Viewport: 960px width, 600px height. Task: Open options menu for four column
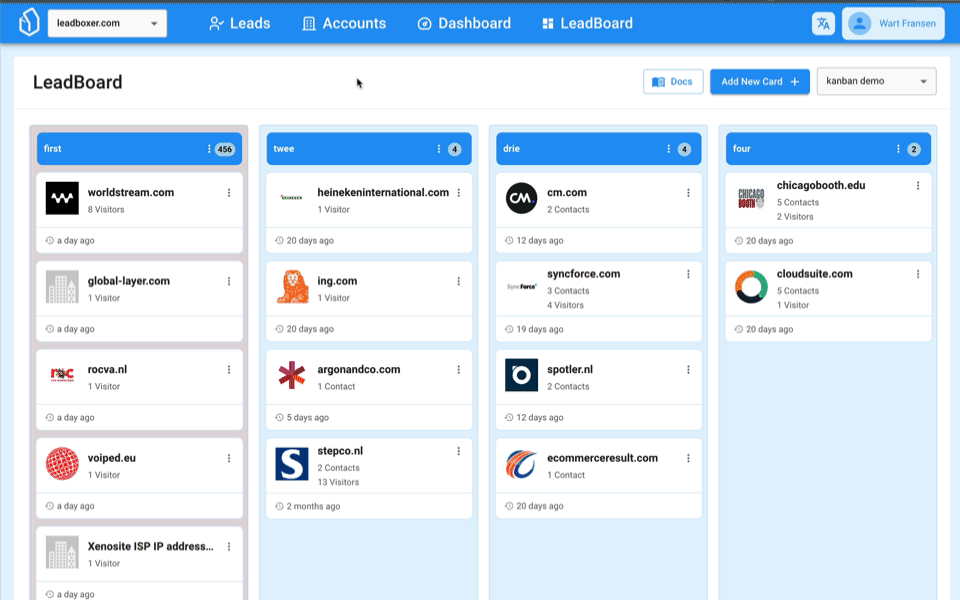coord(898,149)
